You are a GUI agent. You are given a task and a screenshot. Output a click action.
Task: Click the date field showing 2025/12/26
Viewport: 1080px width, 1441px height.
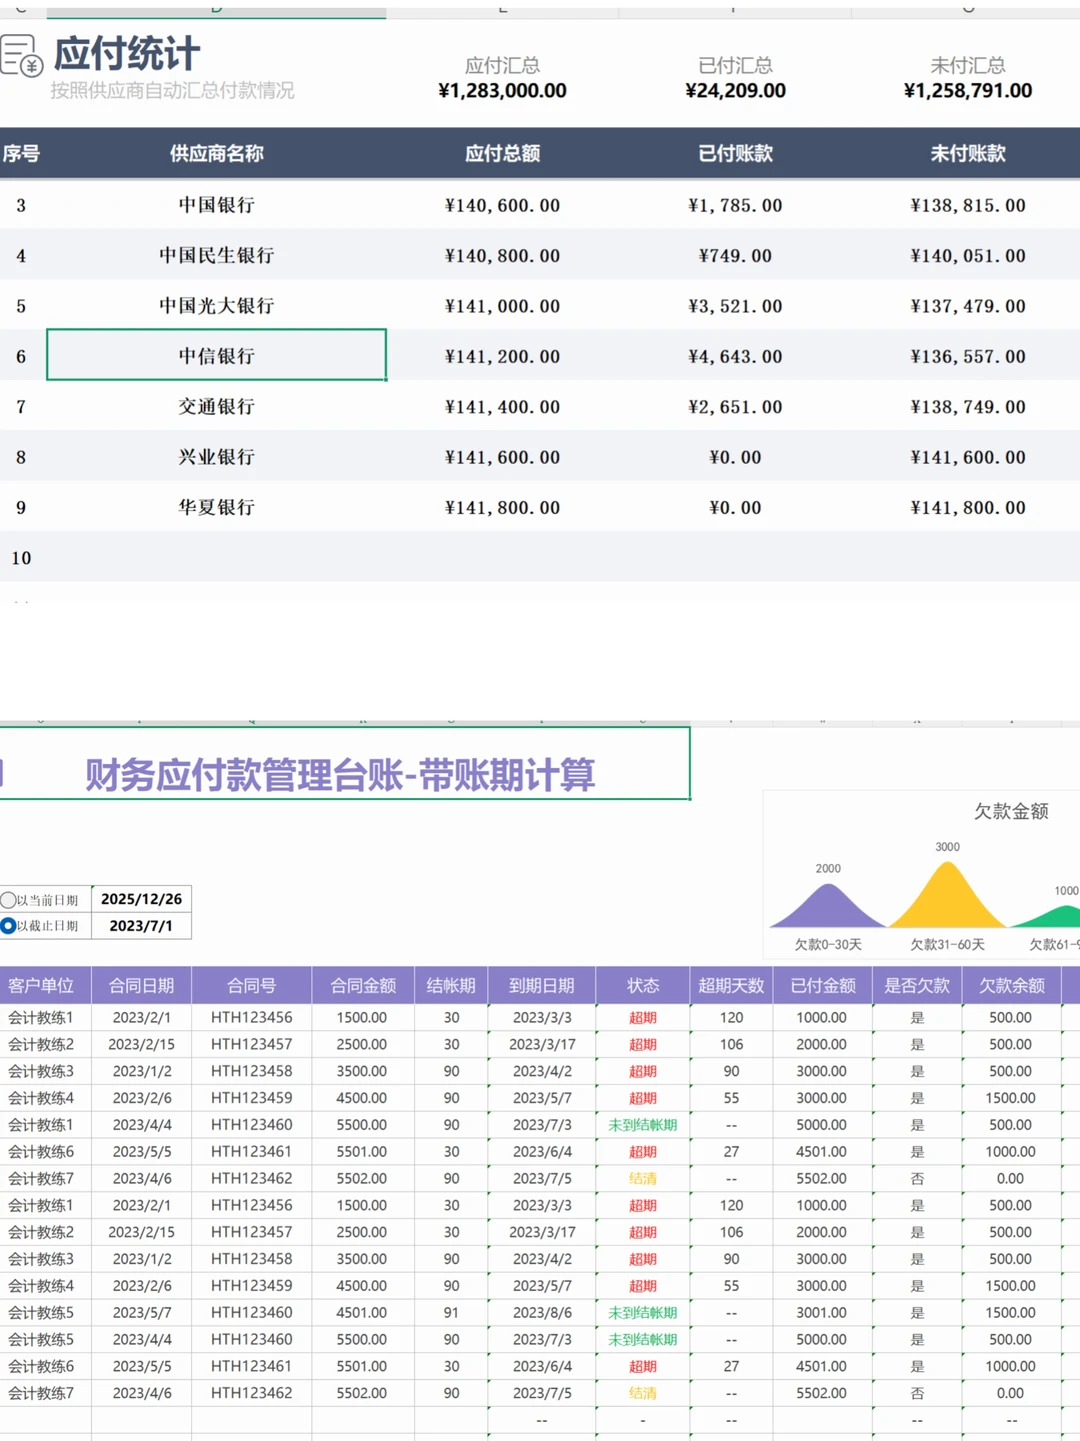pos(140,899)
